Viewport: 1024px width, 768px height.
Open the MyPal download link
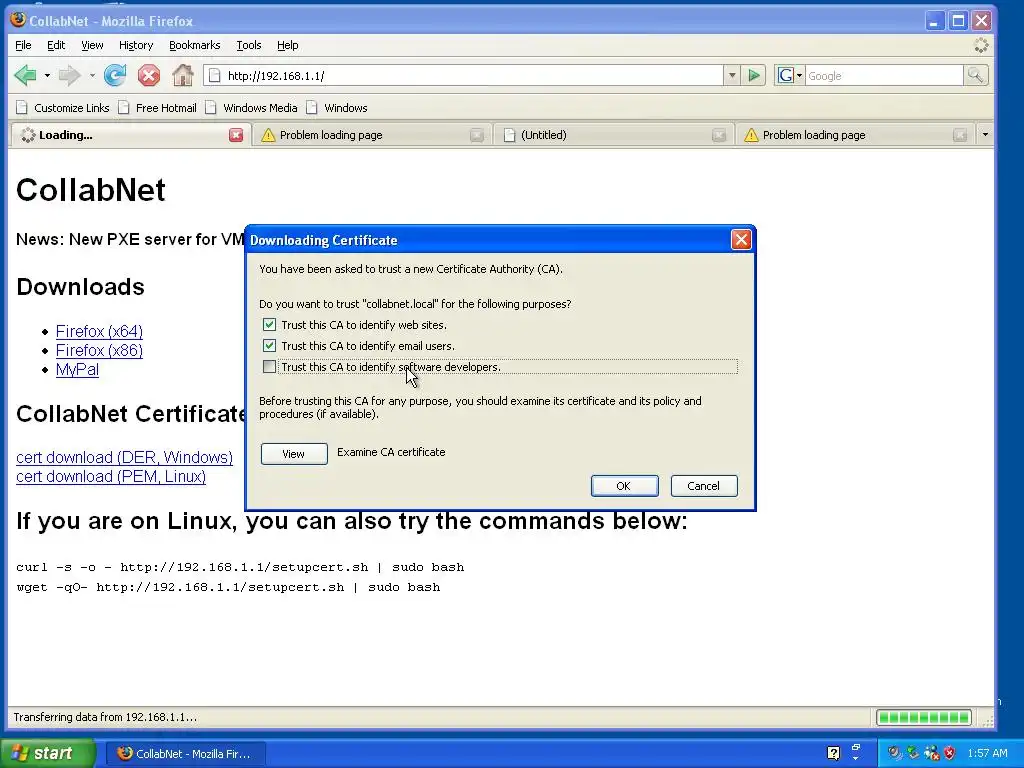pos(77,369)
